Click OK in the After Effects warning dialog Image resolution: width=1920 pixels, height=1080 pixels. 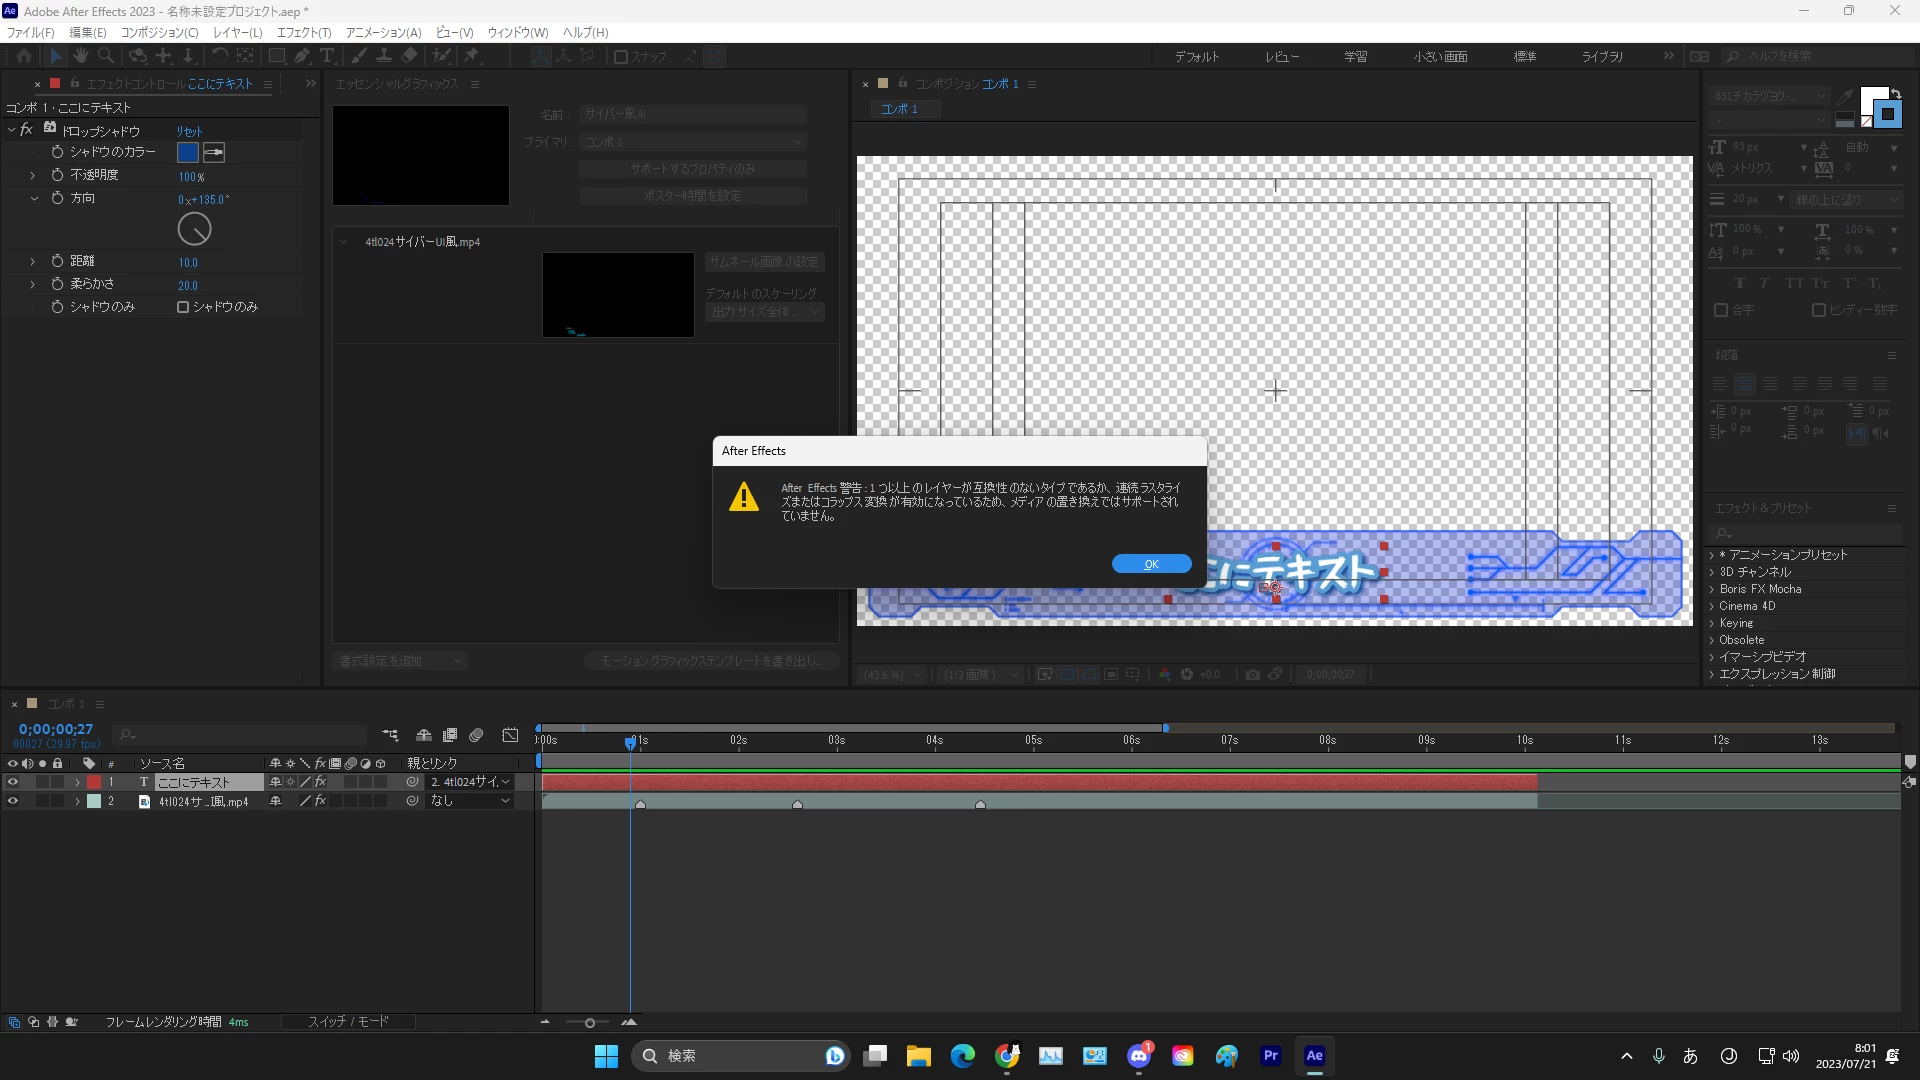1151,564
